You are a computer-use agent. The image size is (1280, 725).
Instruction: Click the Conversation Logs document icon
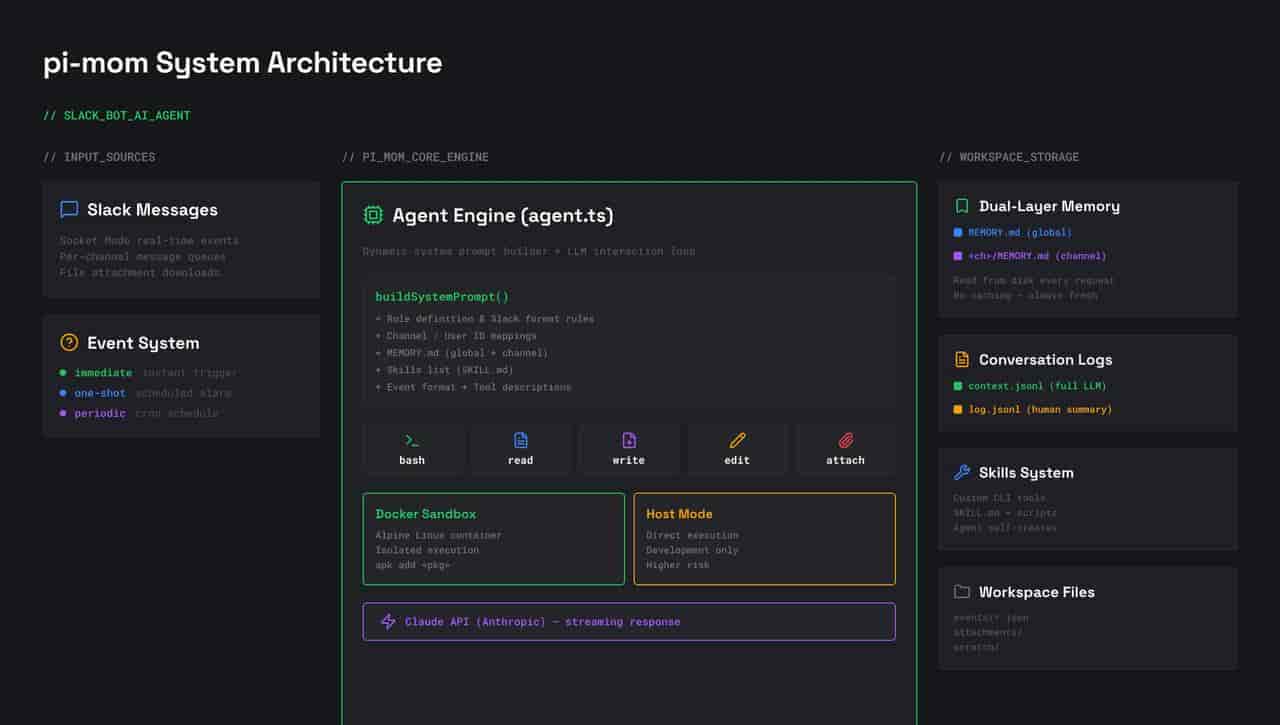pyautogui.click(x=962, y=359)
